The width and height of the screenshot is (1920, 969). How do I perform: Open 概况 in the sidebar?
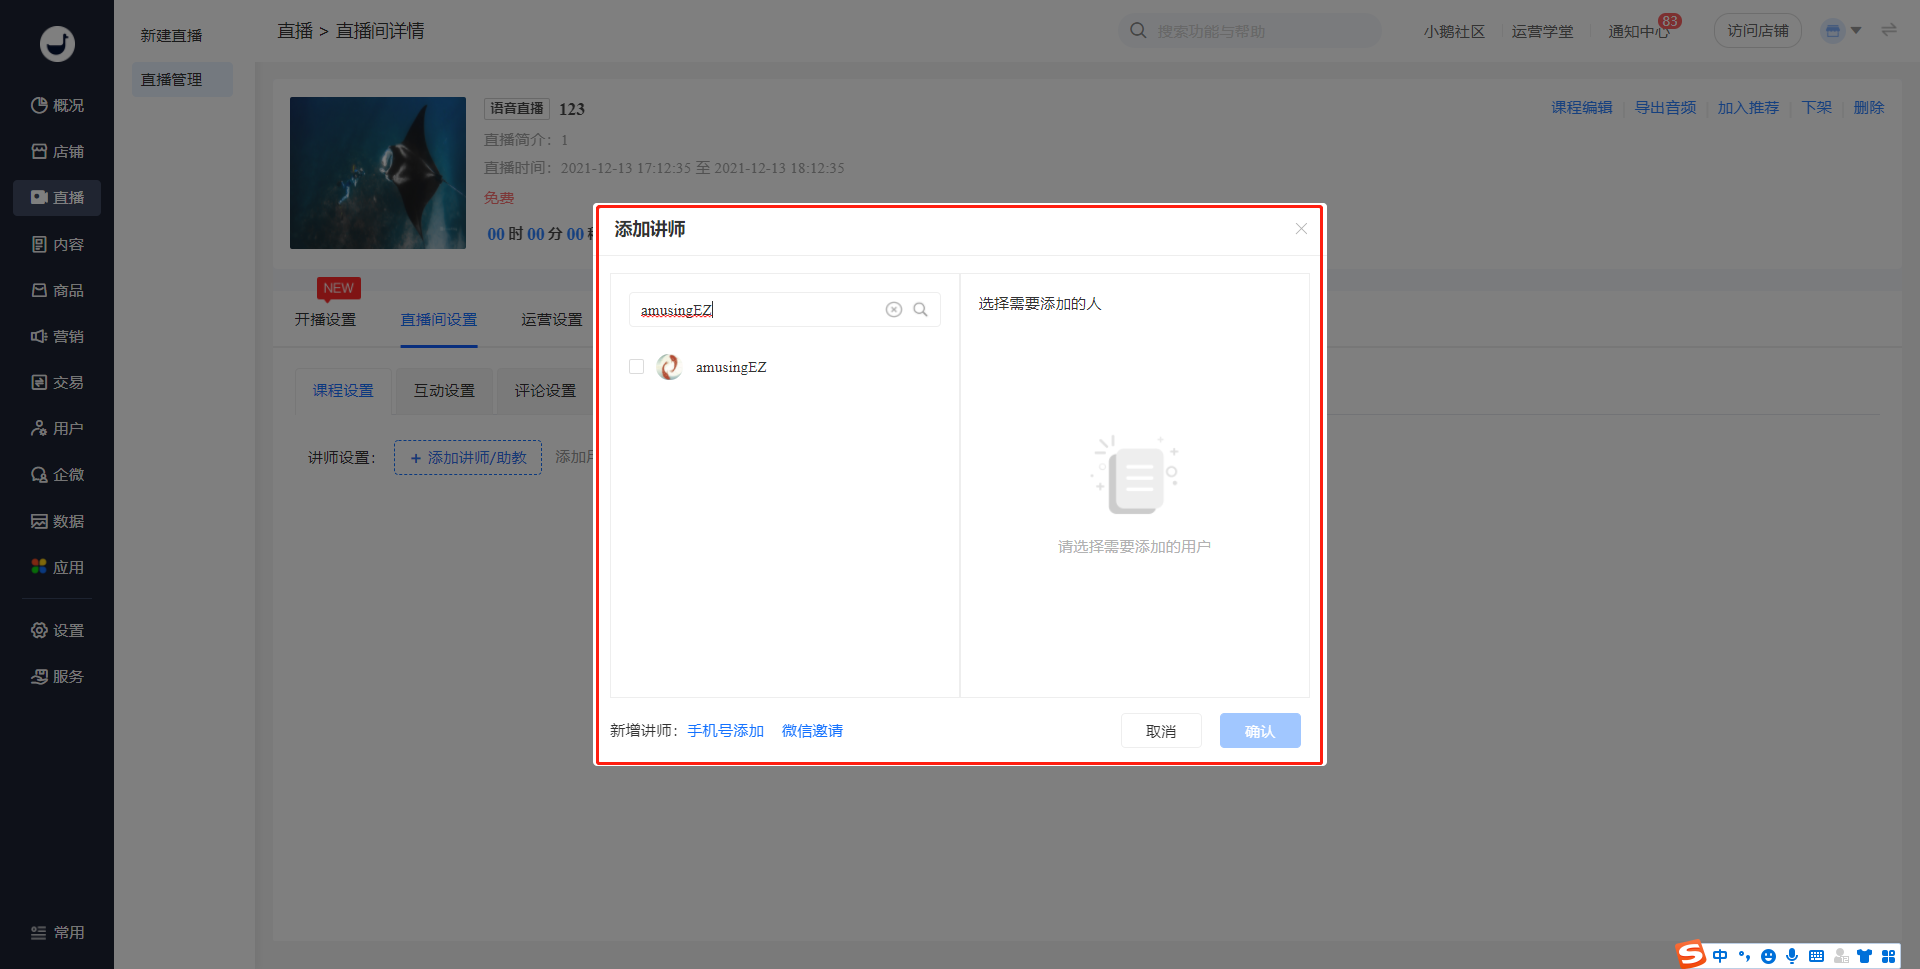point(57,105)
